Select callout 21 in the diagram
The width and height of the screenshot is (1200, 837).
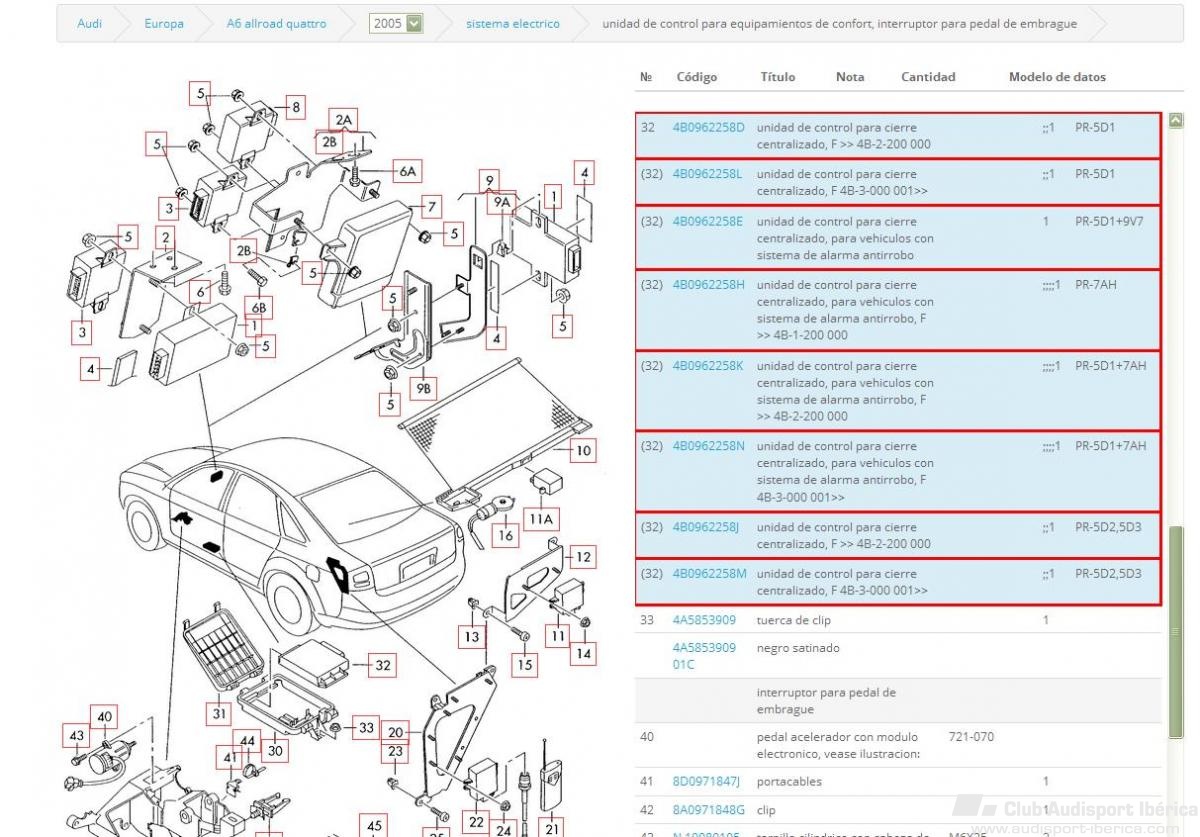click(552, 827)
